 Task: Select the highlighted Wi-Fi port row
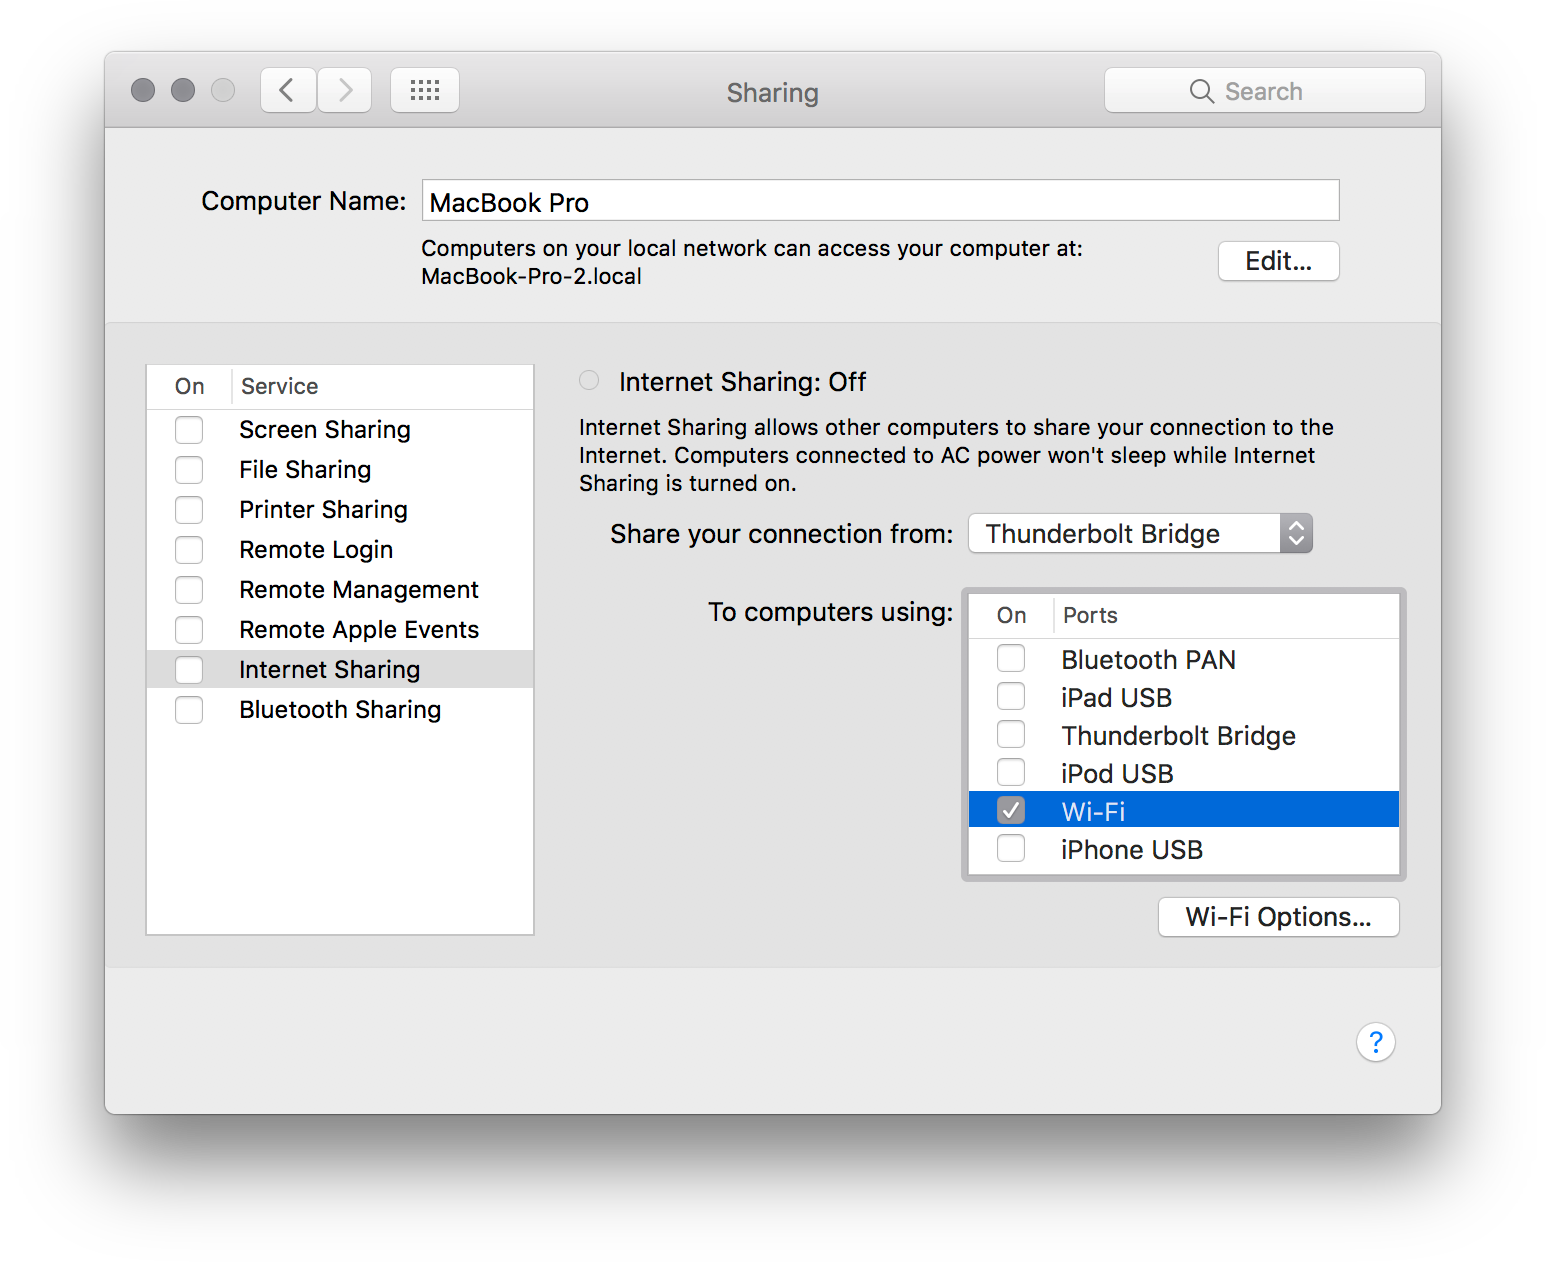tap(1184, 810)
